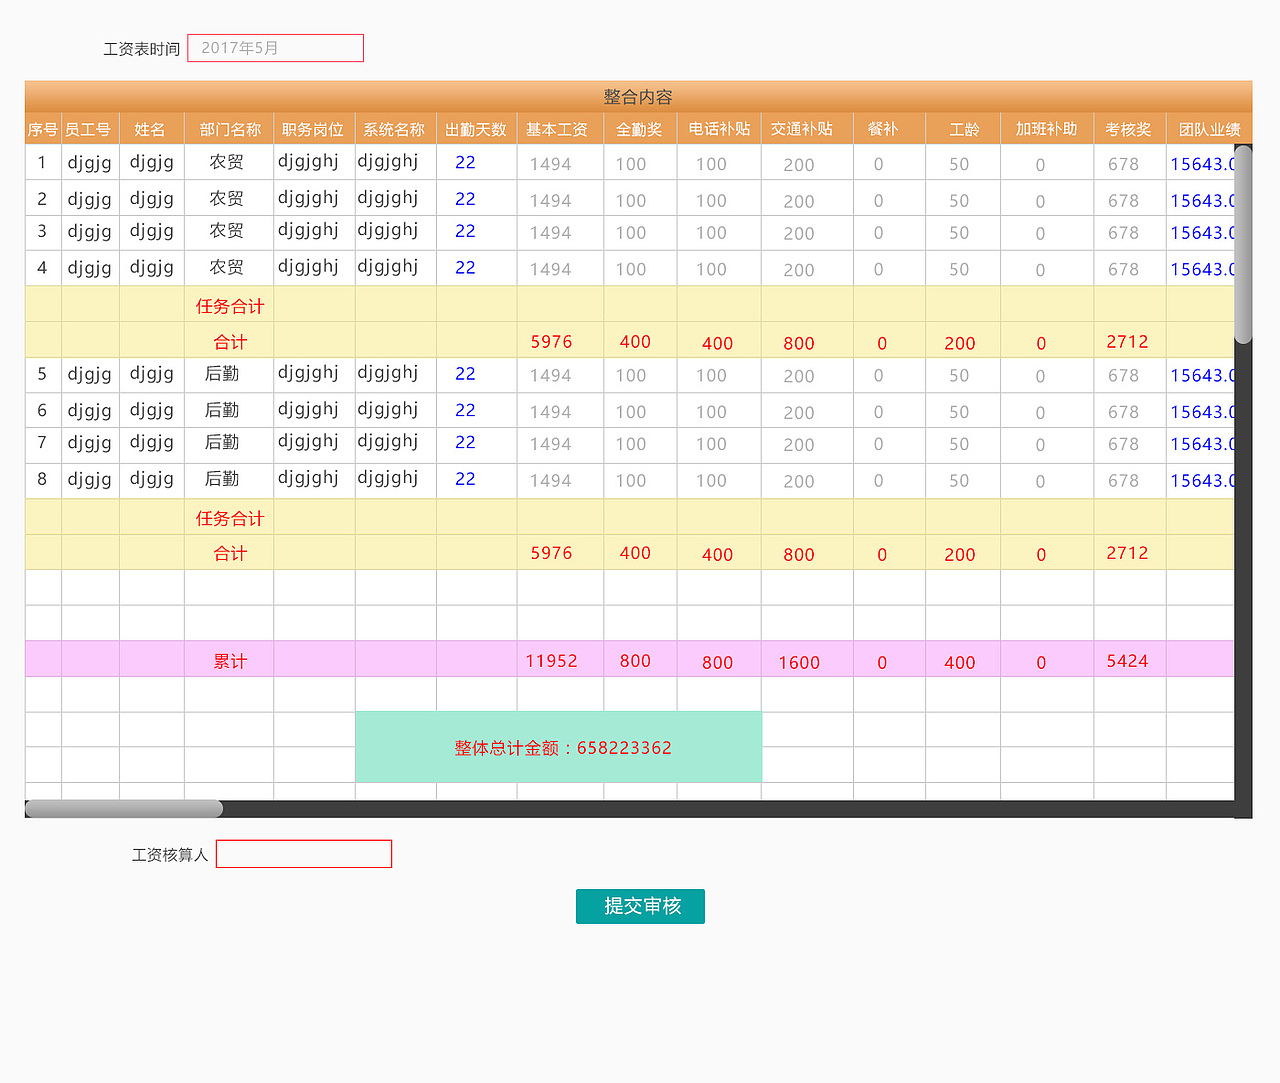The height and width of the screenshot is (1083, 1280).
Task: Select the 农贸 department cell in row 3
Action: click(227, 231)
